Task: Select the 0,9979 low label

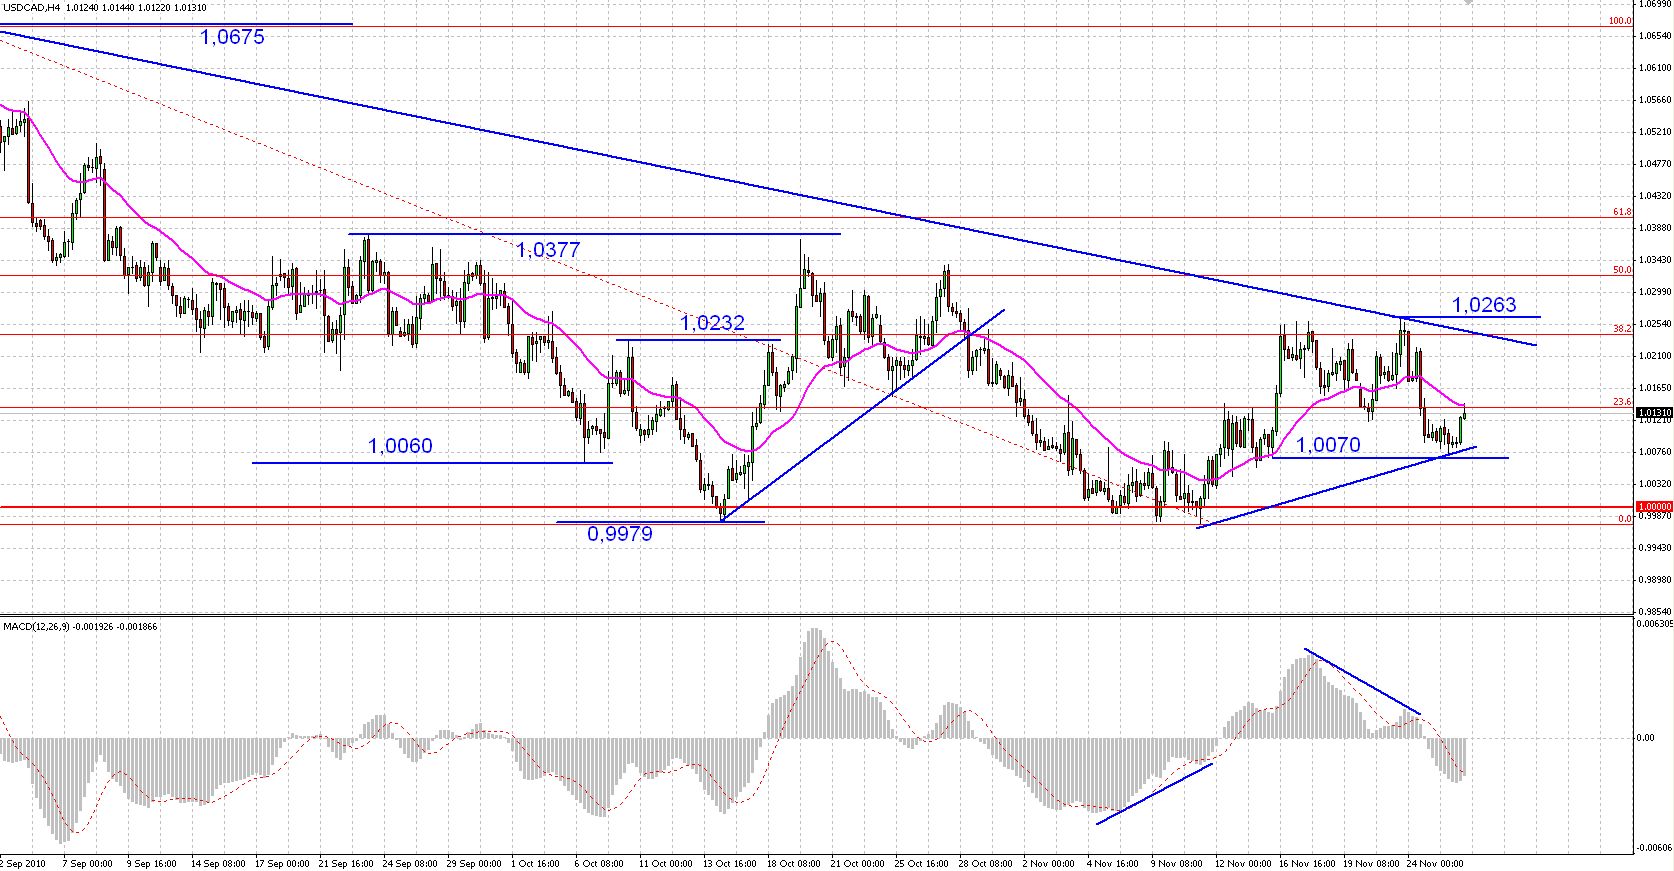Action: [x=619, y=534]
